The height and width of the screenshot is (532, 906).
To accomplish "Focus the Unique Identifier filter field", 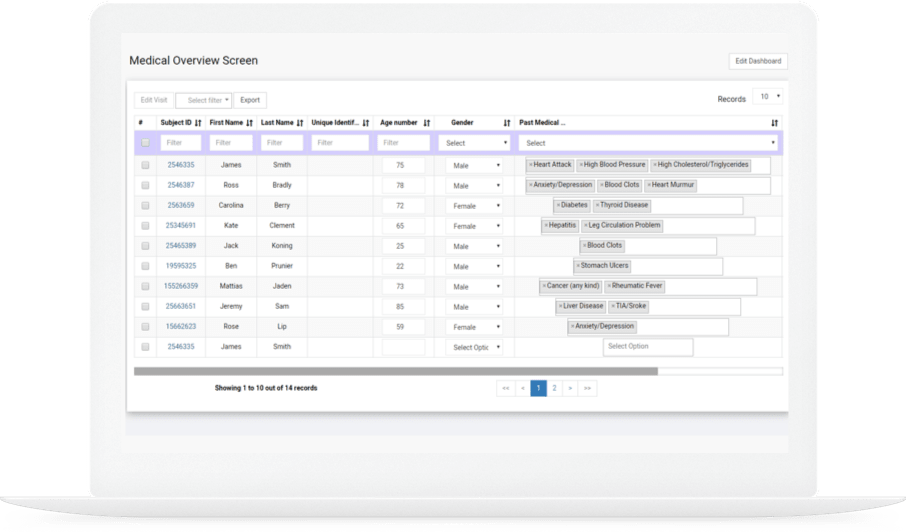I will click(340, 143).
